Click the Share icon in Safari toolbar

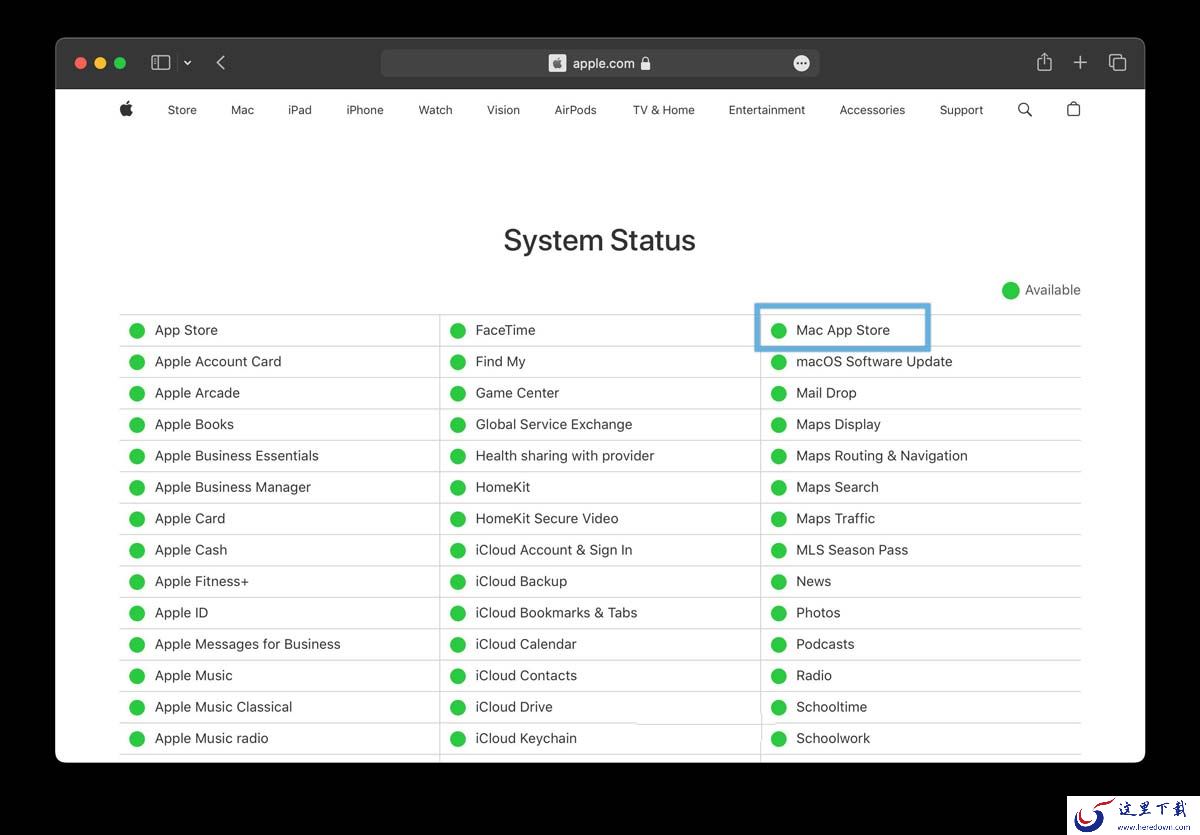1044,62
